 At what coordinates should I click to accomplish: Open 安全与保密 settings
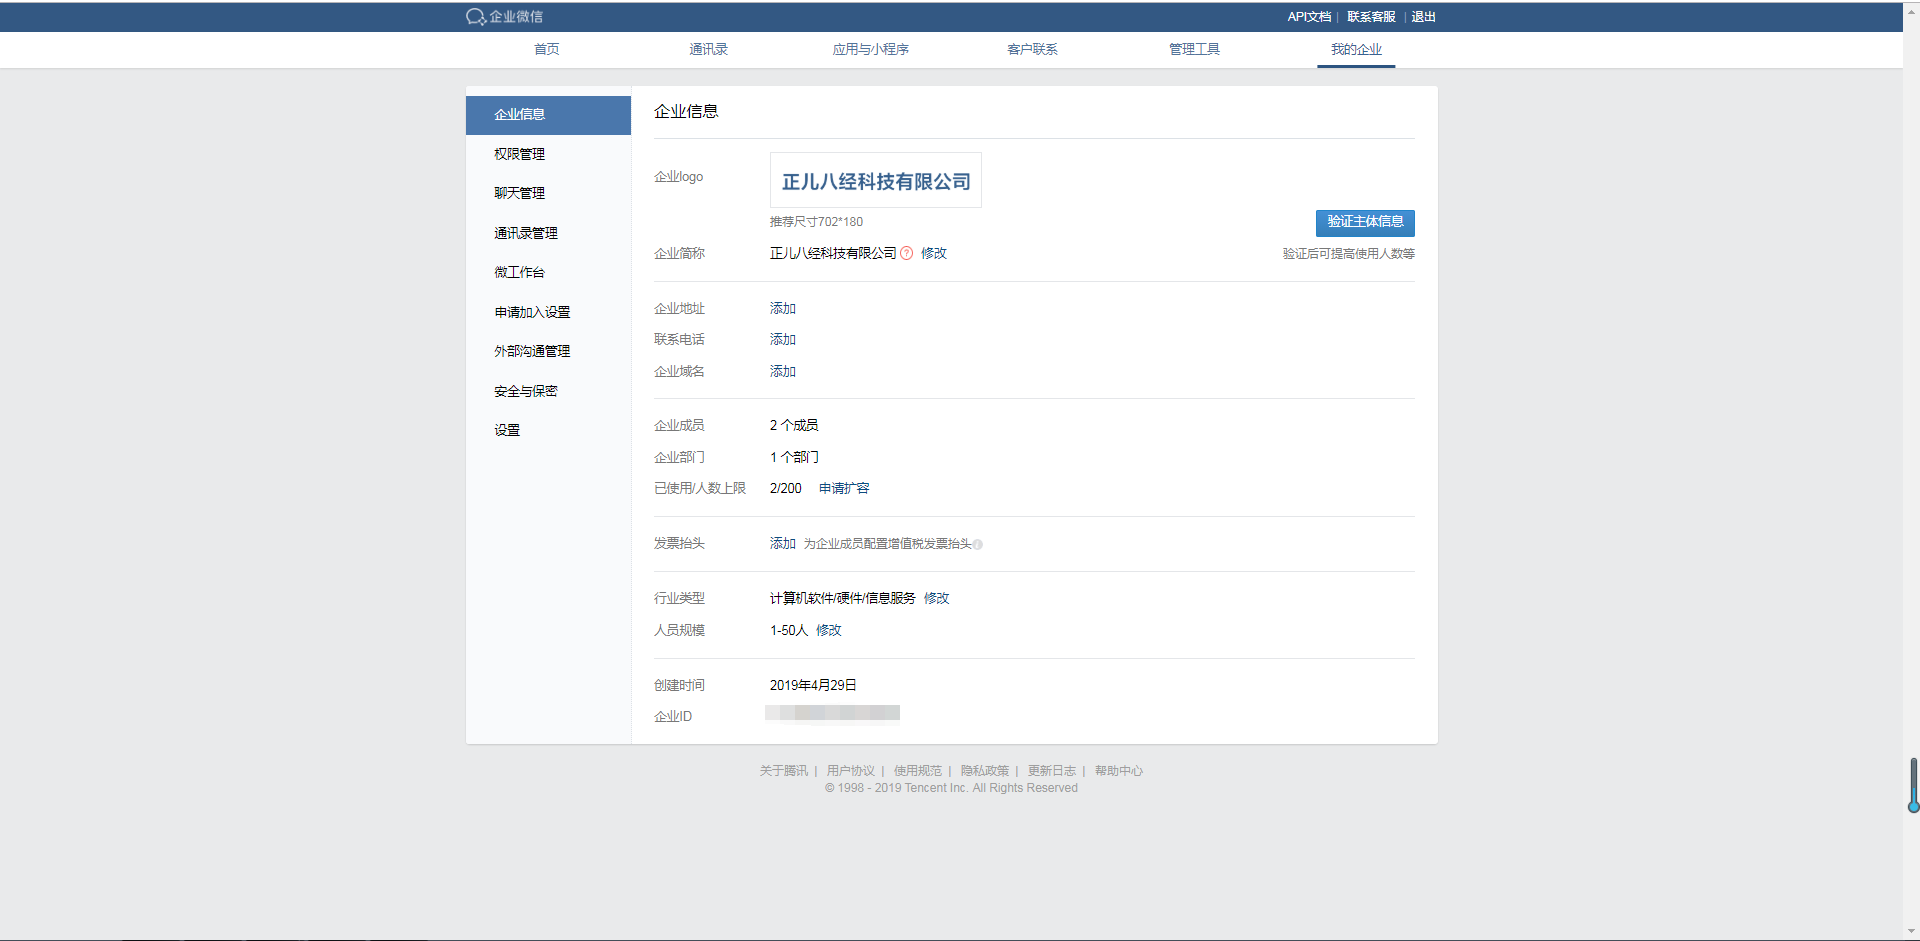coord(525,390)
